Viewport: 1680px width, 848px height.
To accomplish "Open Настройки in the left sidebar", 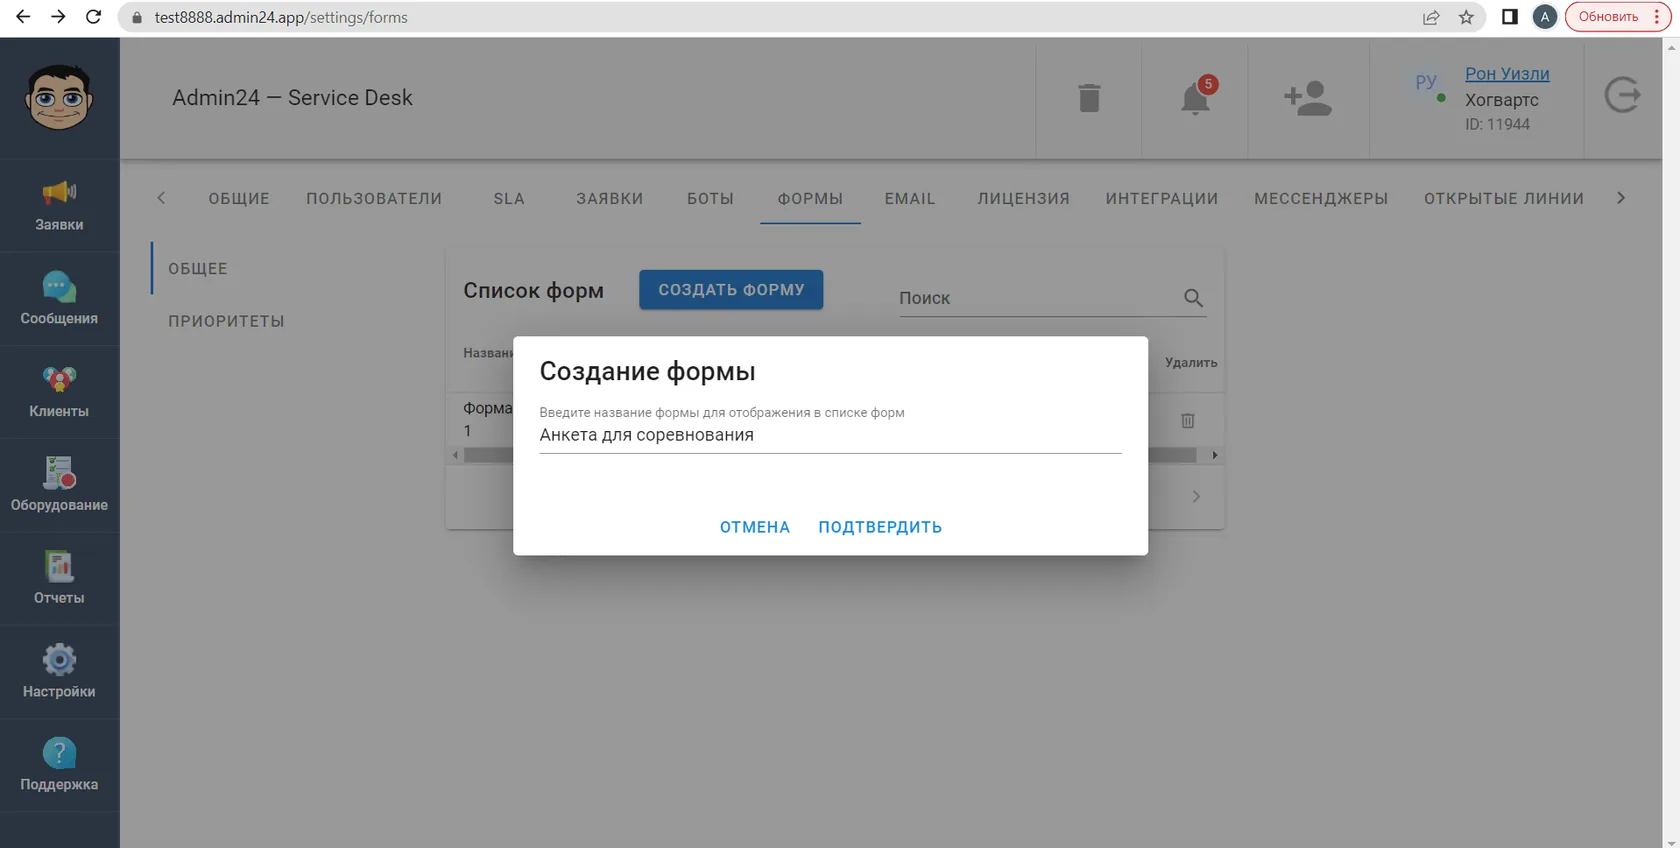I will tap(59, 672).
